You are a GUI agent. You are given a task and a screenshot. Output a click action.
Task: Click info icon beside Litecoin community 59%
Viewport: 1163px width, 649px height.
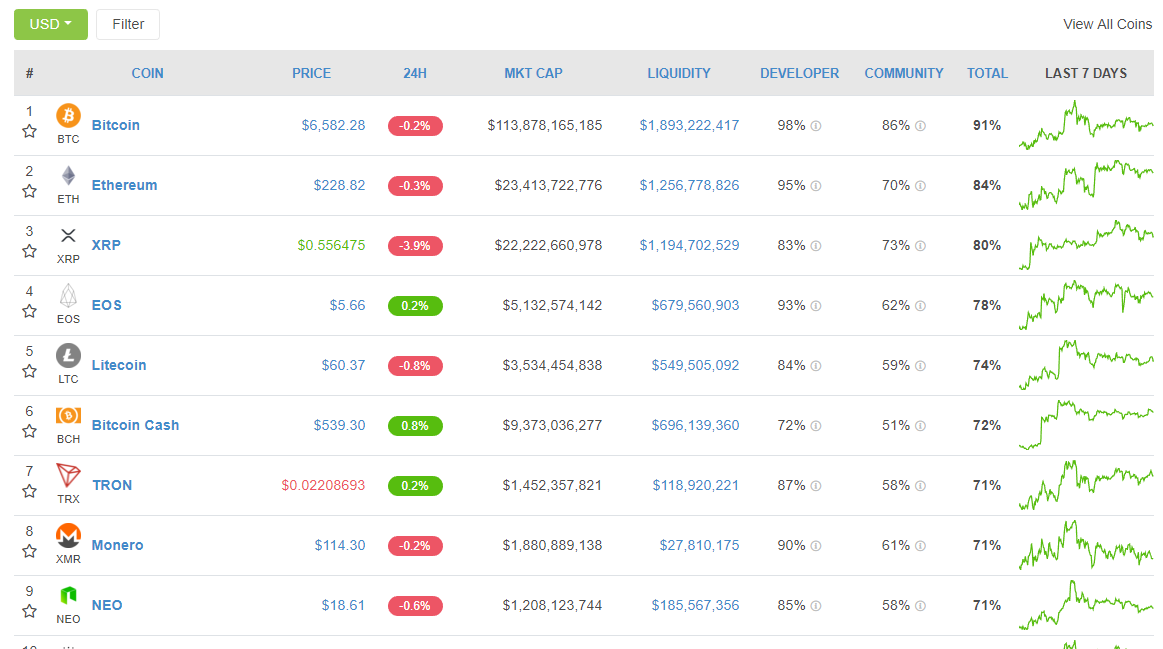pyautogui.click(x=920, y=366)
